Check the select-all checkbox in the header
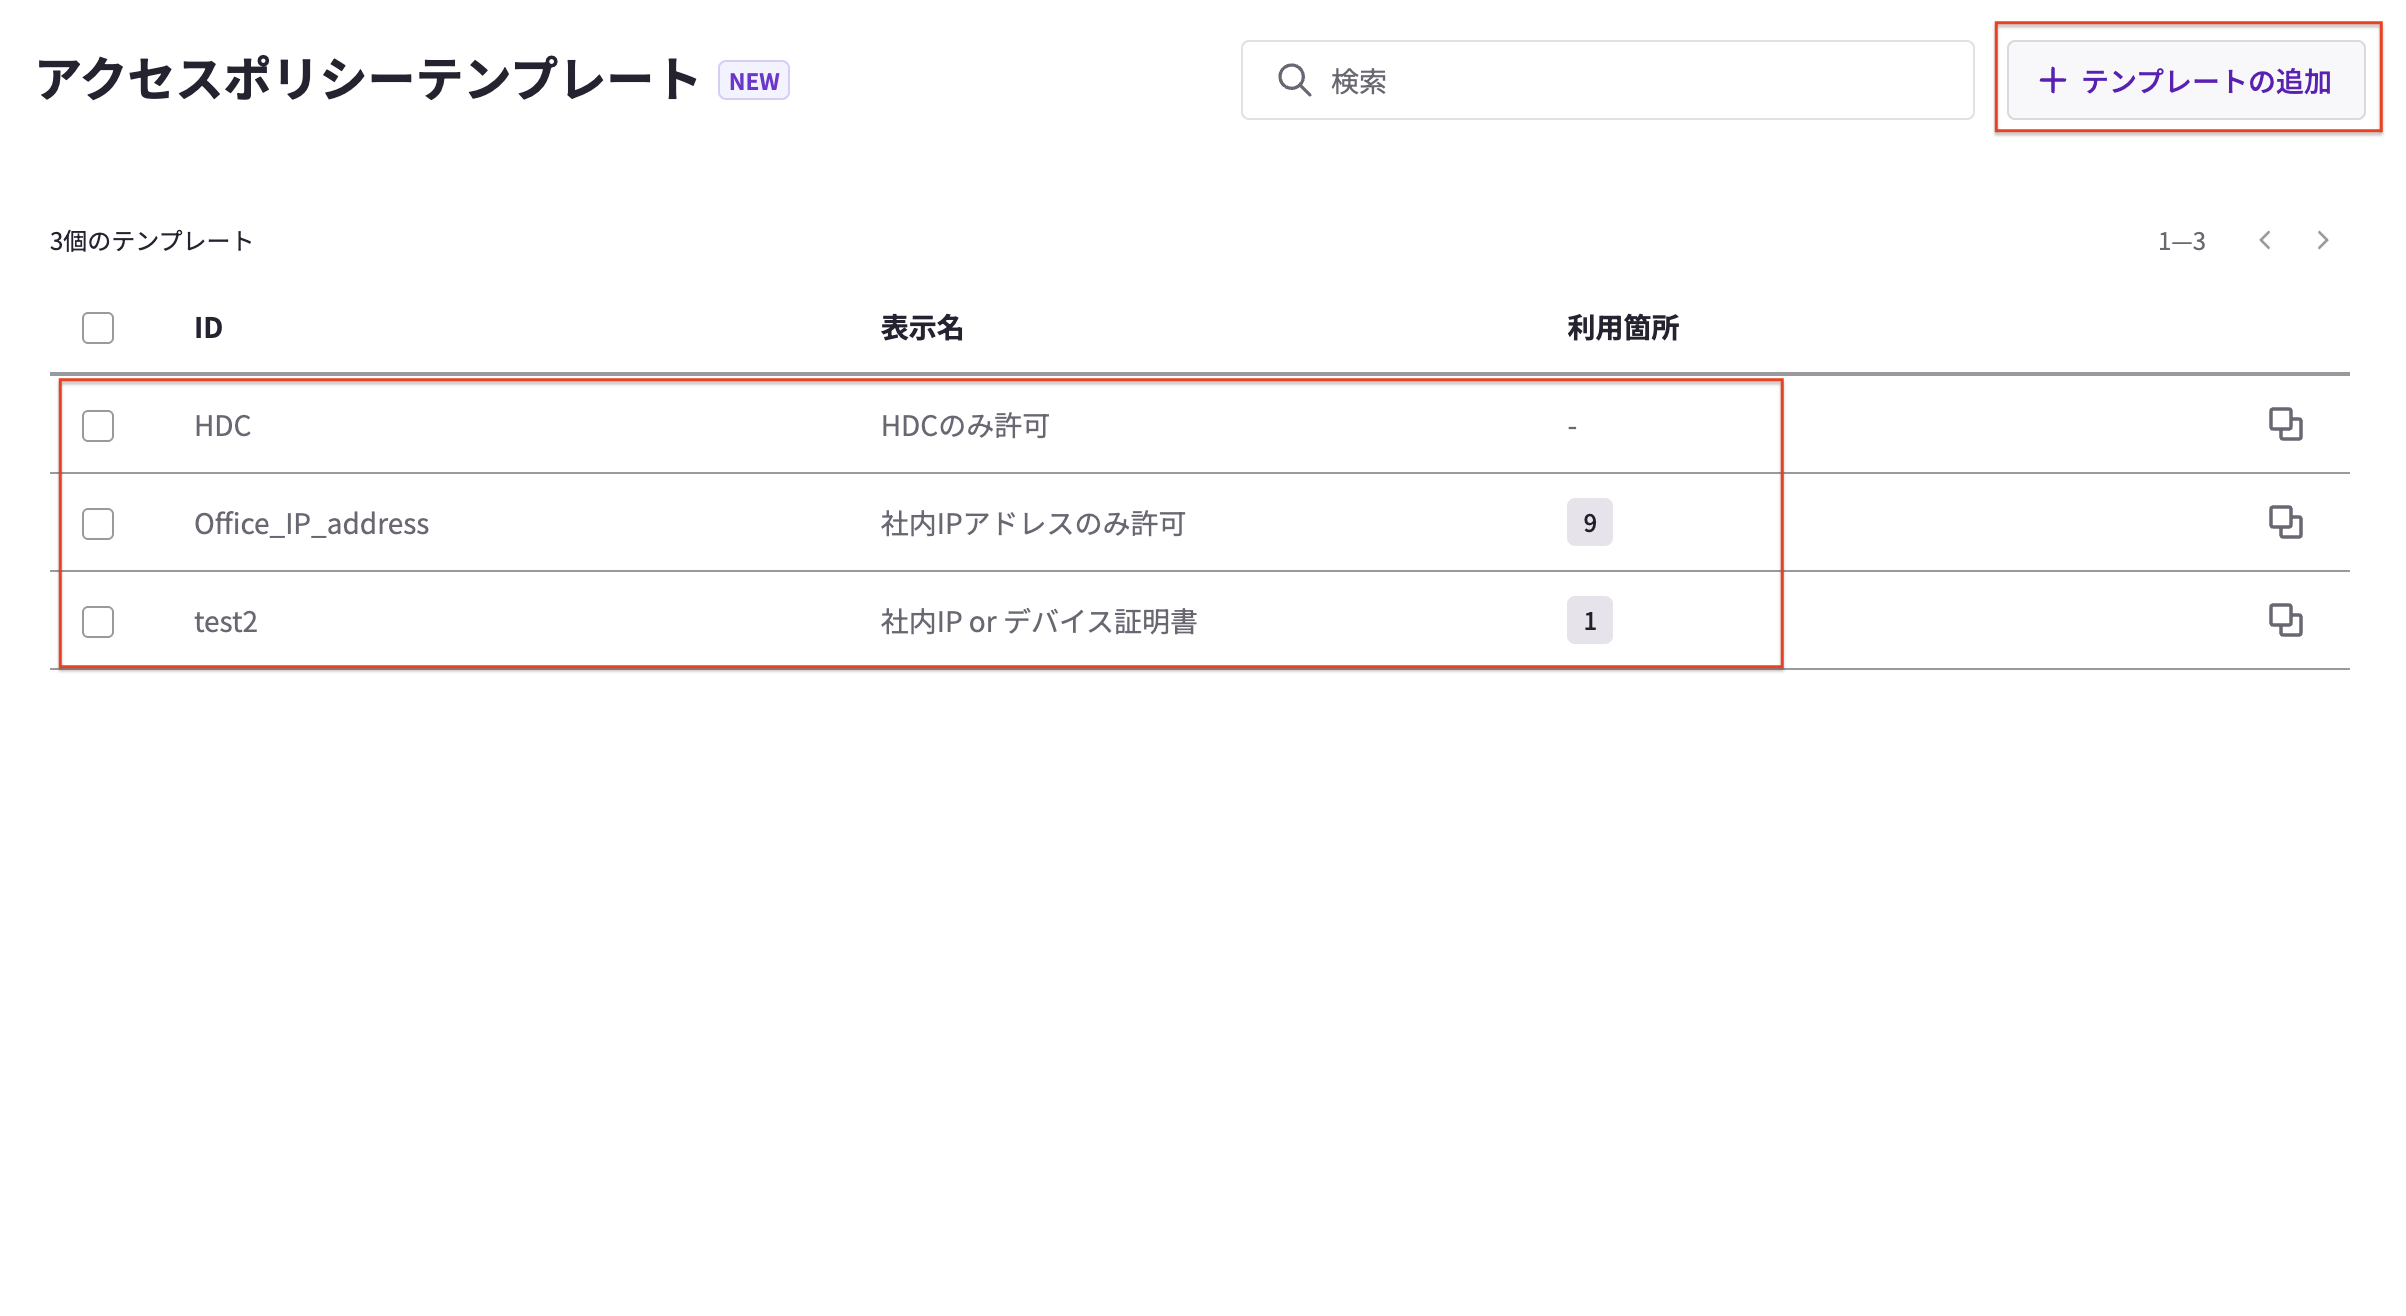Screen dimensions: 2406x1316 coord(97,327)
